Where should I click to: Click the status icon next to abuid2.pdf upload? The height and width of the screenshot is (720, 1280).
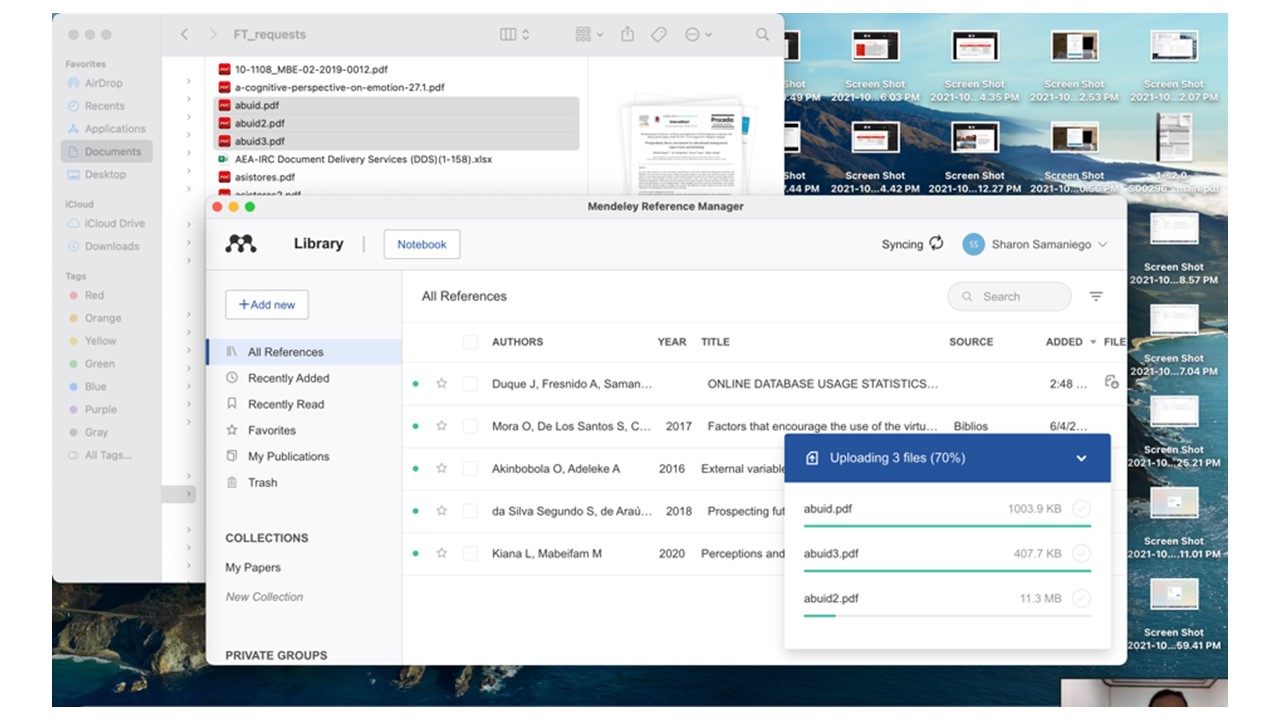coord(1081,598)
